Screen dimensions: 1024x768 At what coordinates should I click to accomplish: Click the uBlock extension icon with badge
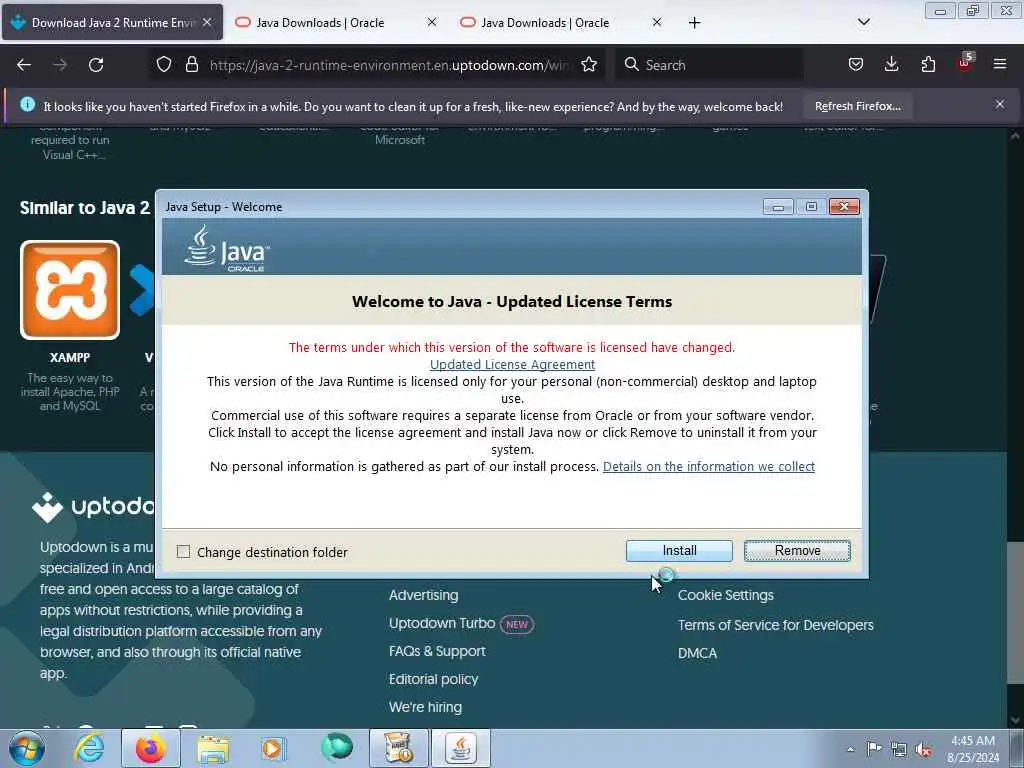[965, 63]
